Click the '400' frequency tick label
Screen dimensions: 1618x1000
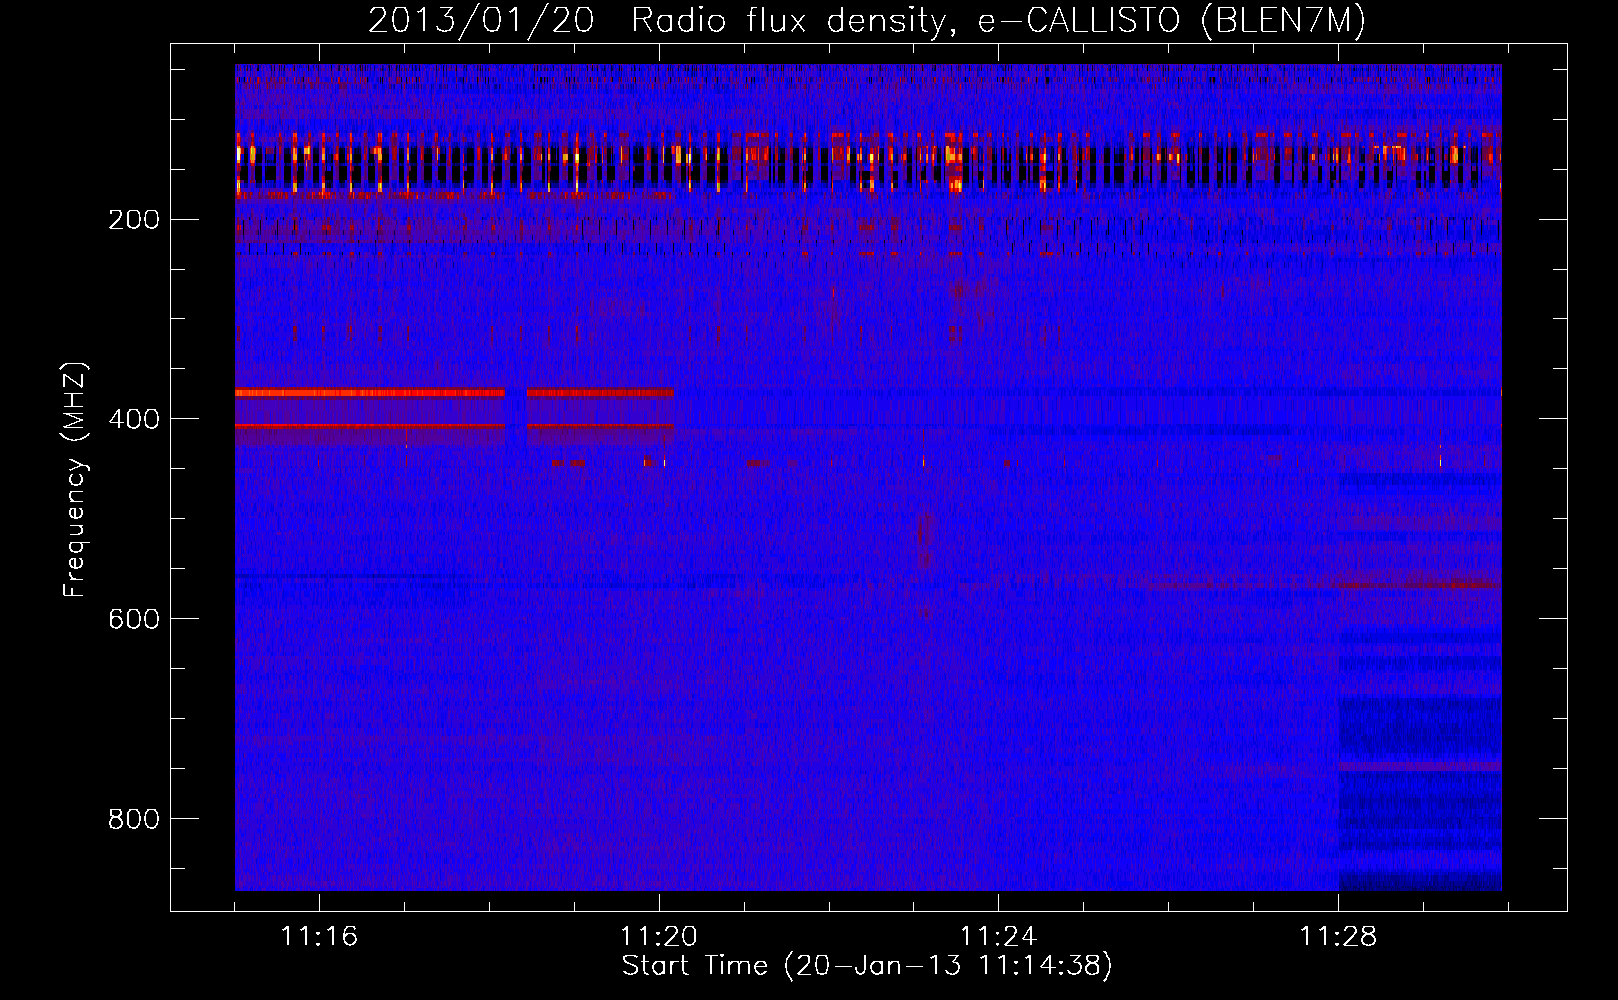134,420
